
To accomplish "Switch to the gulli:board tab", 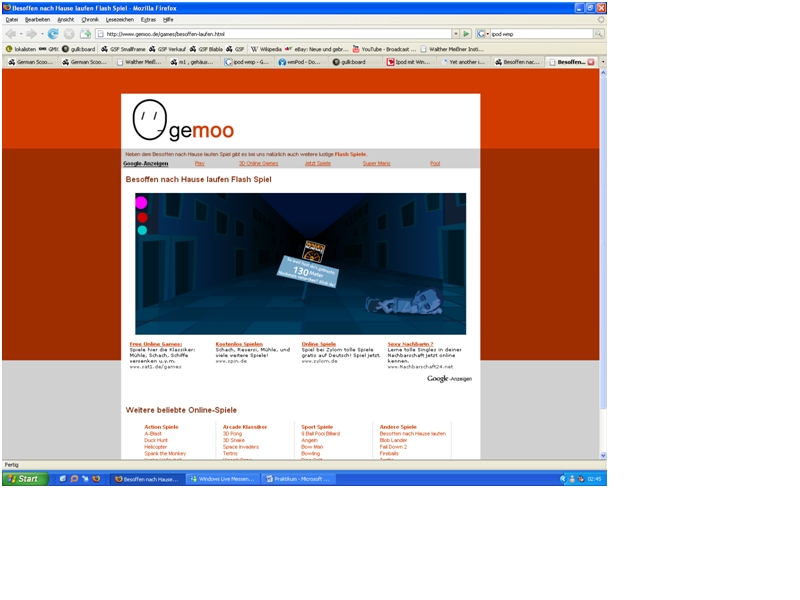I will point(354,62).
